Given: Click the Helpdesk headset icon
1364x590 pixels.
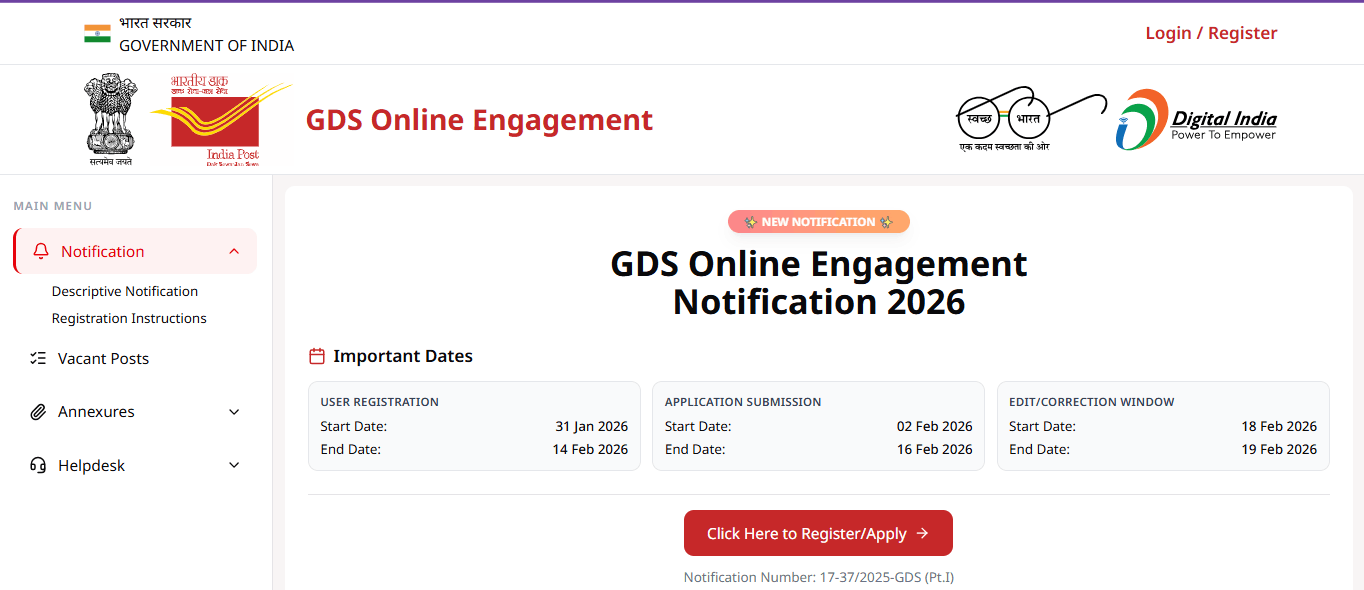Looking at the screenshot, I should (x=38, y=465).
